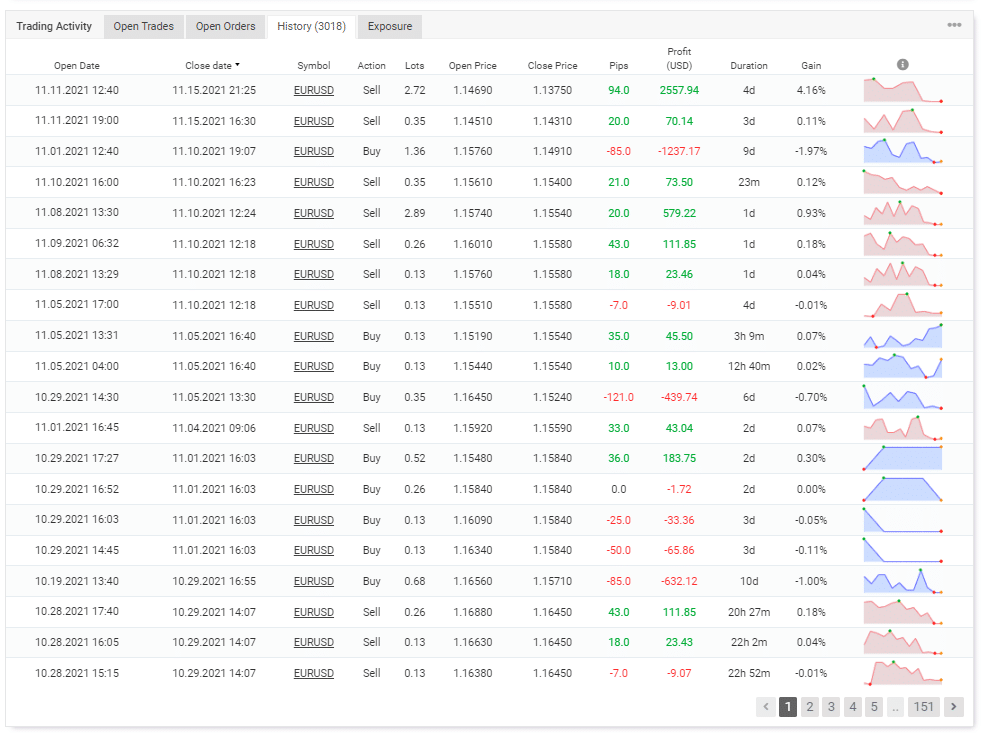984x733 pixels.
Task: Click the info icon above the chart column
Action: pos(903,63)
